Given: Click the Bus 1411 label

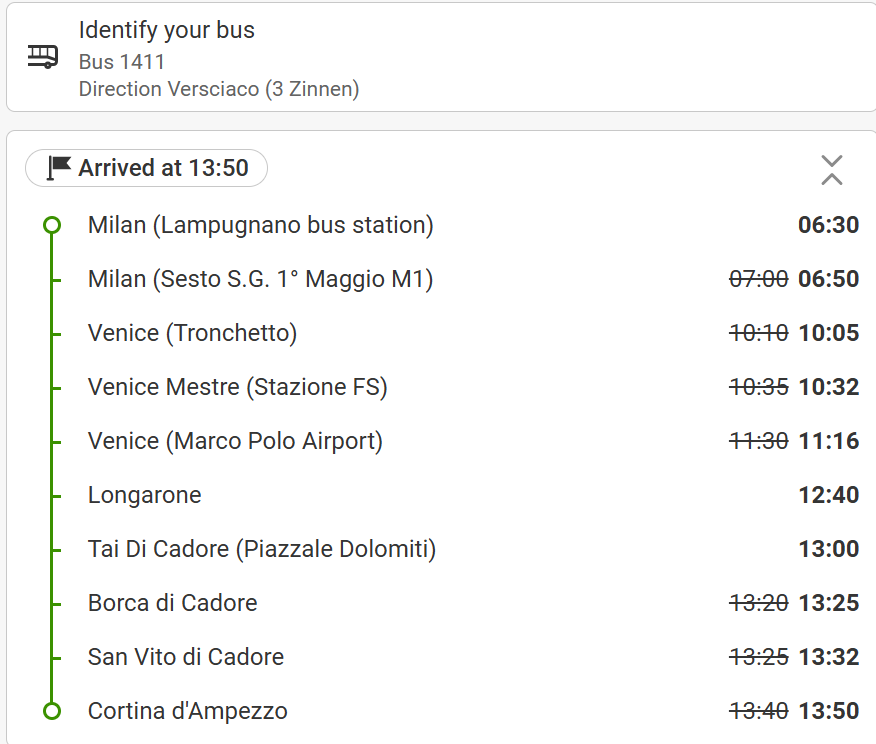Looking at the screenshot, I should click(x=122, y=62).
